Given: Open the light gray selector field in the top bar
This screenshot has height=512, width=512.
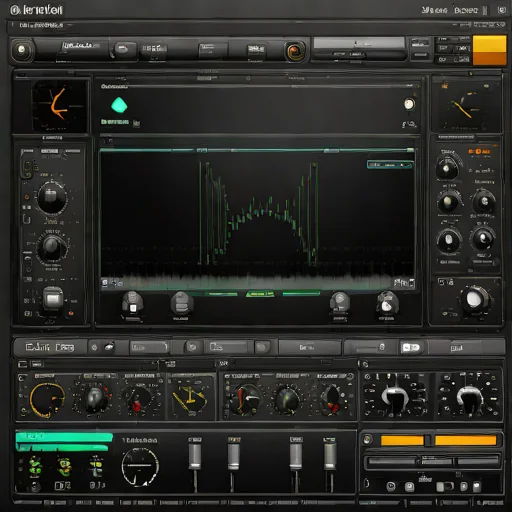Looking at the screenshot, I should (x=359, y=43).
